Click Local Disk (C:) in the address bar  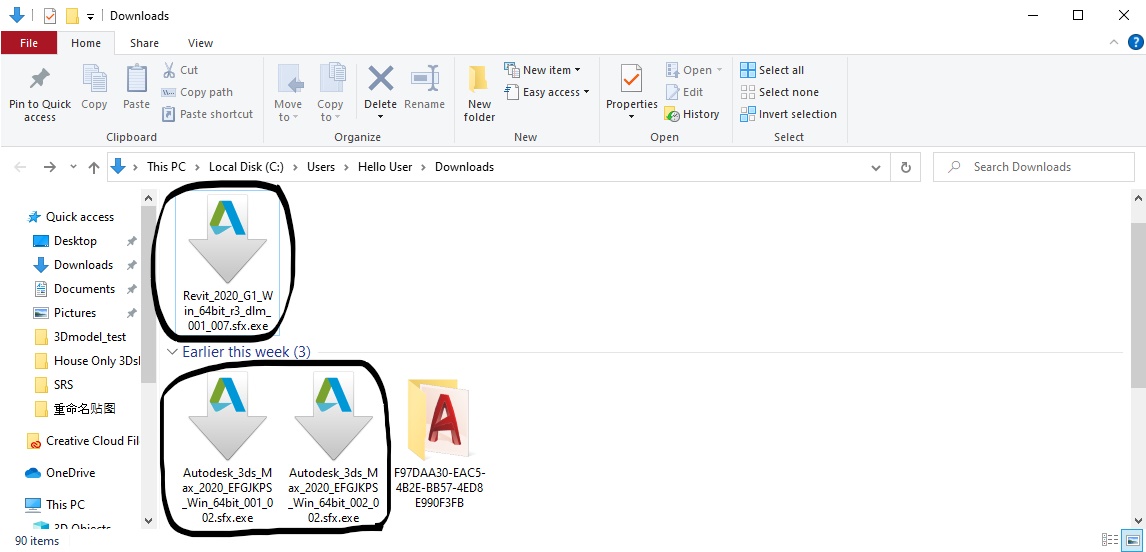(x=246, y=167)
